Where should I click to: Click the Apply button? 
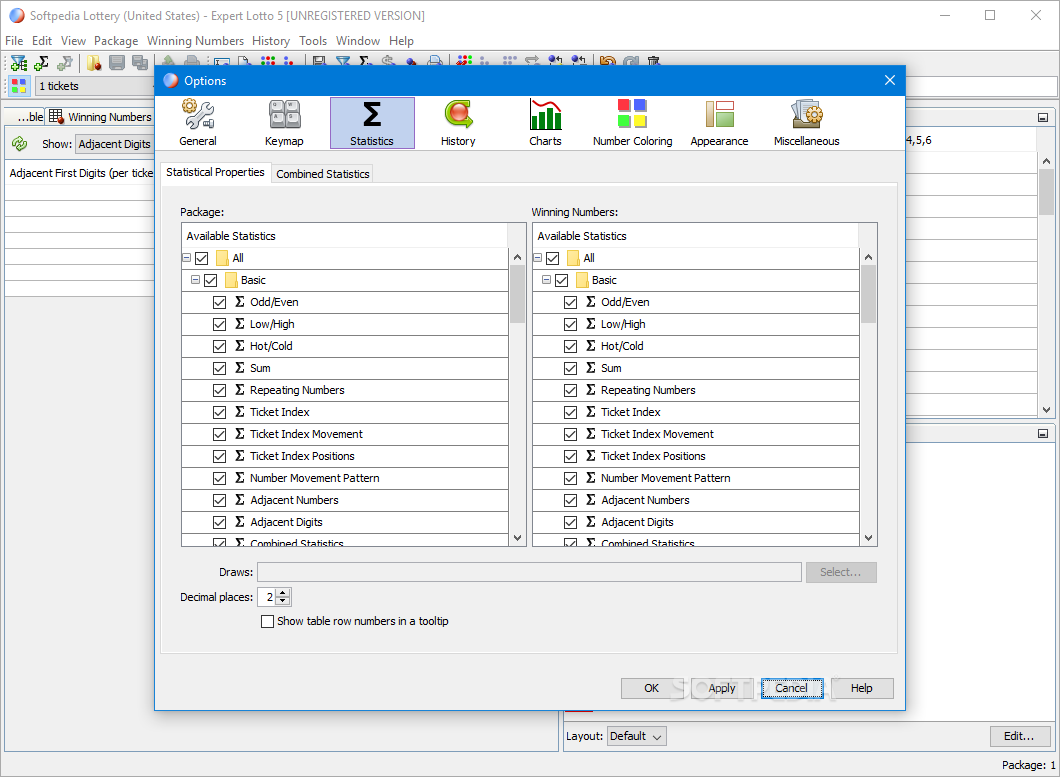tap(722, 688)
